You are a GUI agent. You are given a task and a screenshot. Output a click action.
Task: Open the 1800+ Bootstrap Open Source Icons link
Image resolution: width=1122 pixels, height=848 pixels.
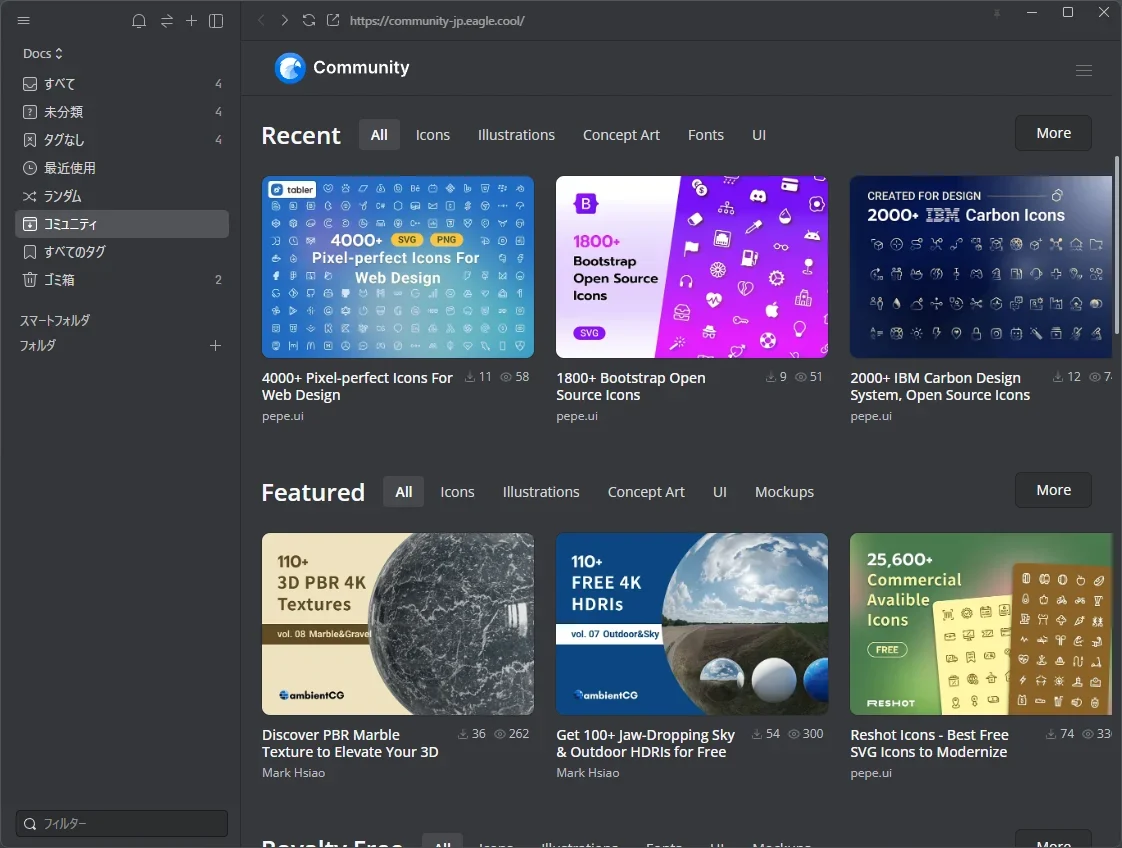click(x=630, y=386)
